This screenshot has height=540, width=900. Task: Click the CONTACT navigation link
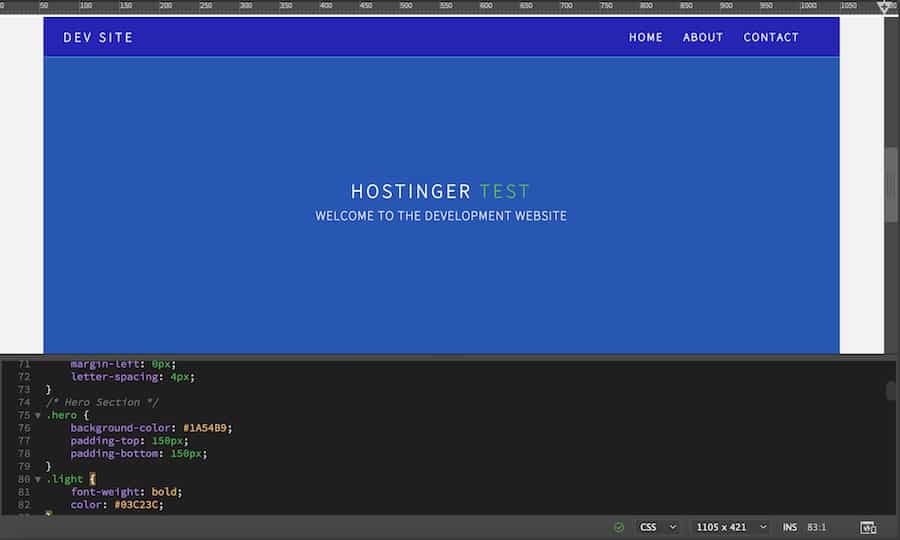tap(770, 37)
